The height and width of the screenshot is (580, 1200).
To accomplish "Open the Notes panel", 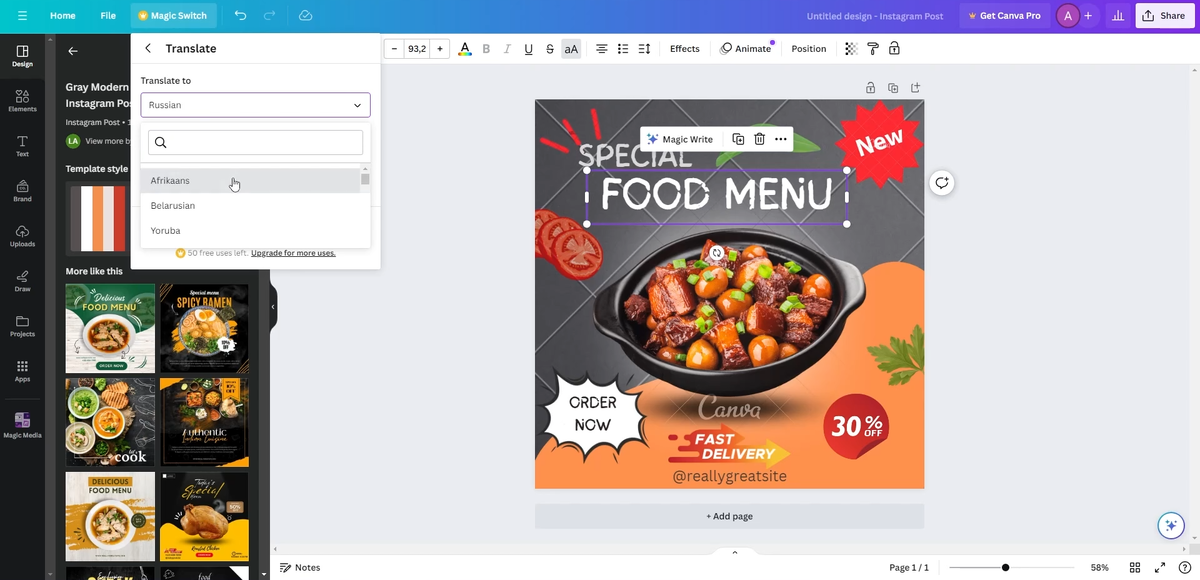I will click(300, 567).
